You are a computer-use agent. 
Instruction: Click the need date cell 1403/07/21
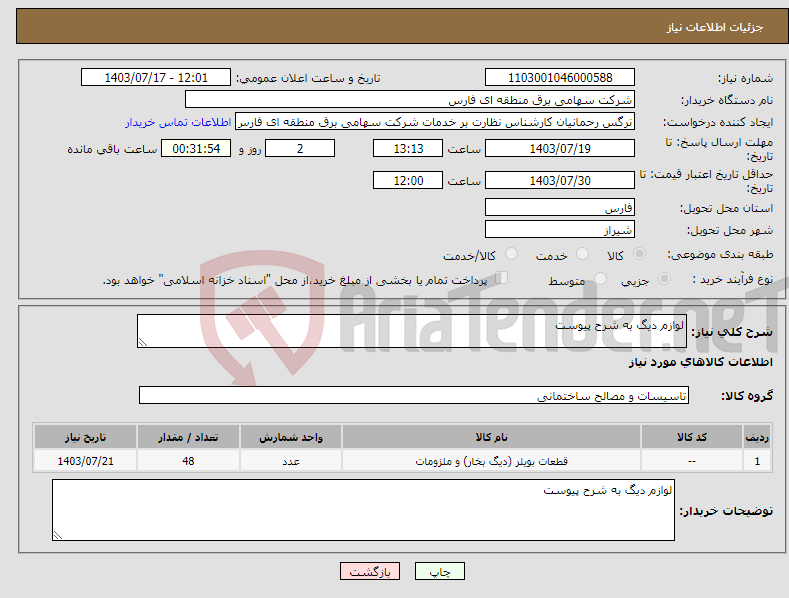click(86, 461)
